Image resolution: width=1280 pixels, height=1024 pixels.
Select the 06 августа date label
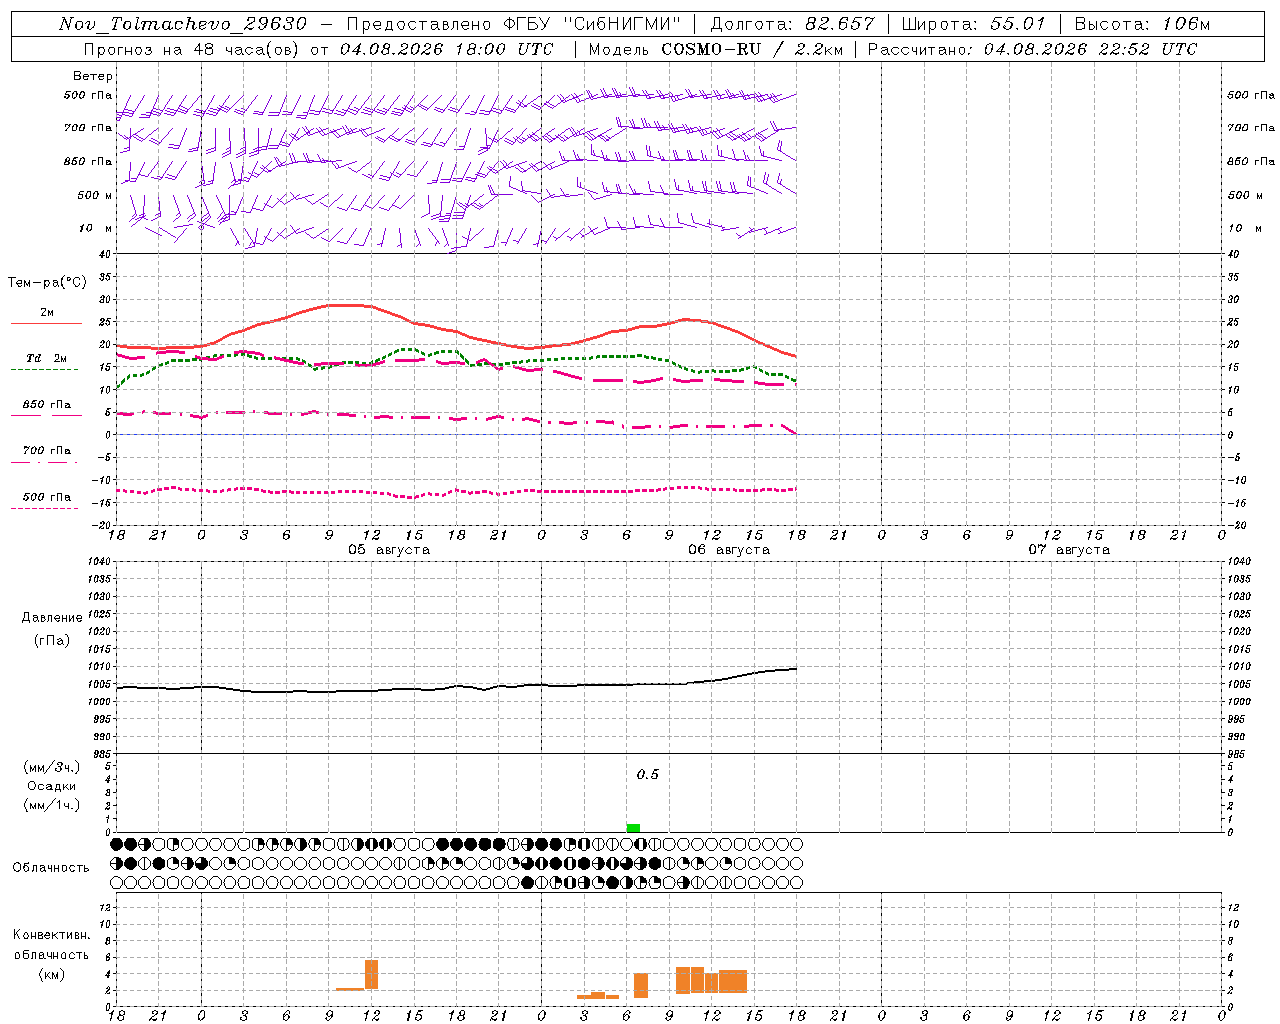pos(729,550)
